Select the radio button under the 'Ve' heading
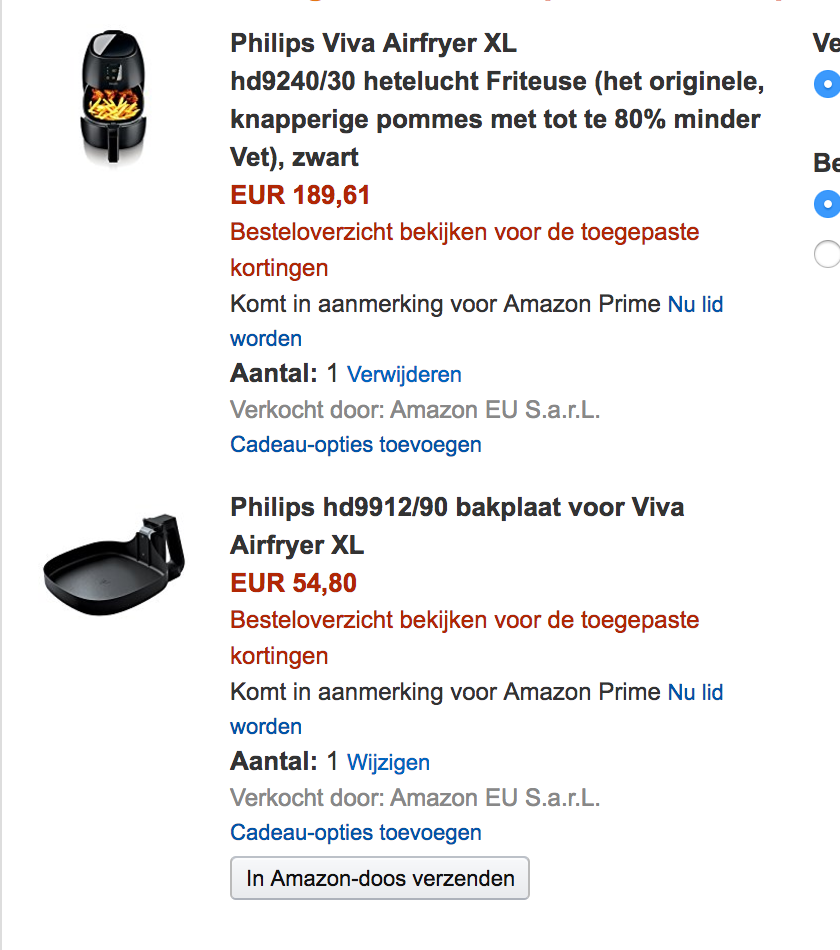The width and height of the screenshot is (840, 950). [826, 84]
